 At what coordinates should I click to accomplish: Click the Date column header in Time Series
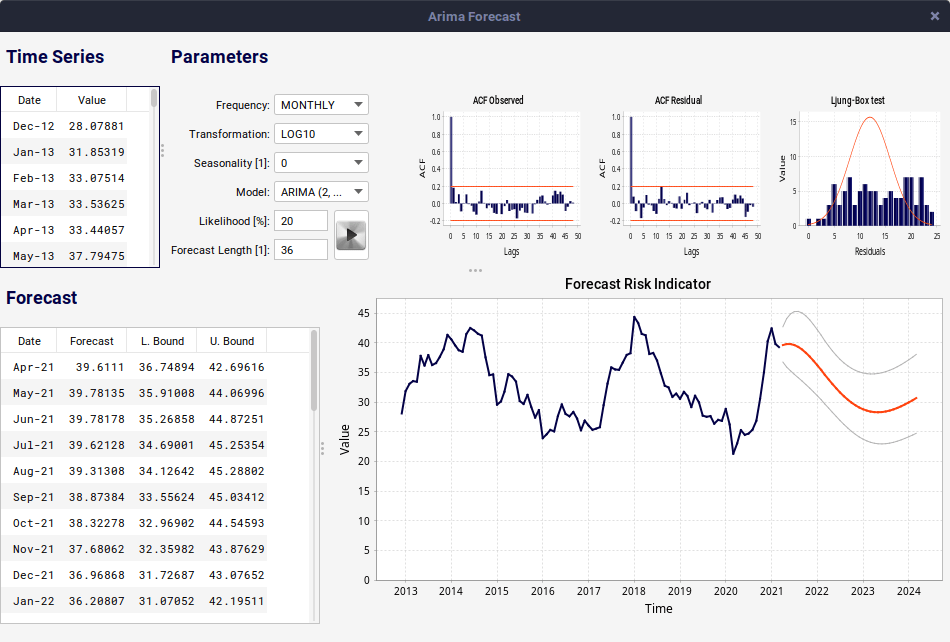pyautogui.click(x=29, y=100)
